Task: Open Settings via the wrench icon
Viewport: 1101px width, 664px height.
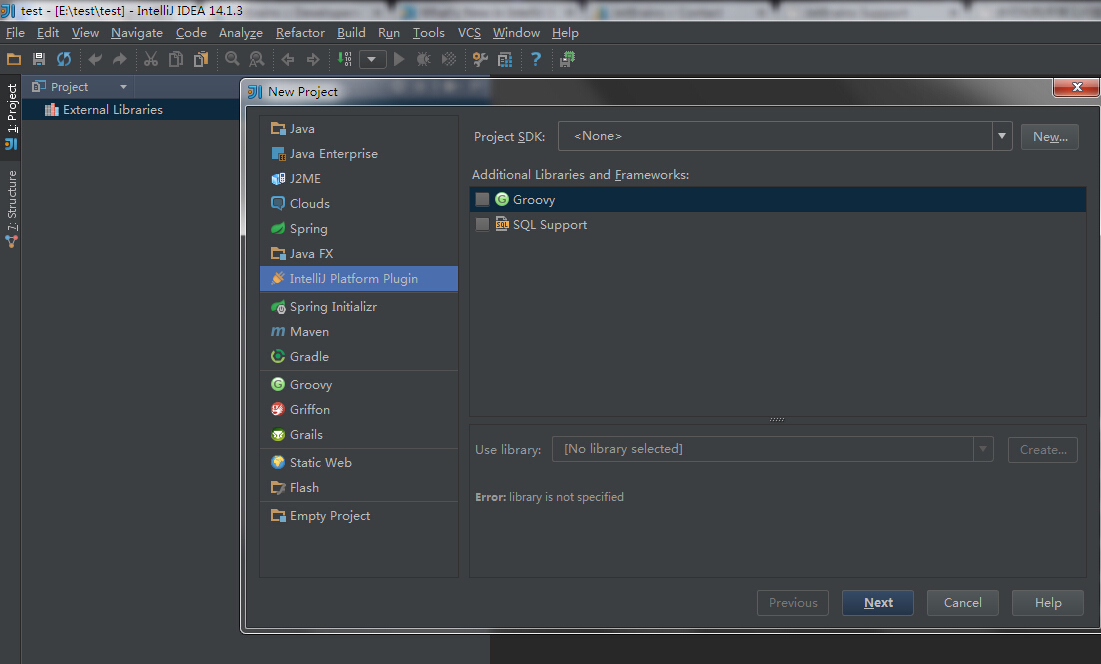Action: tap(480, 60)
